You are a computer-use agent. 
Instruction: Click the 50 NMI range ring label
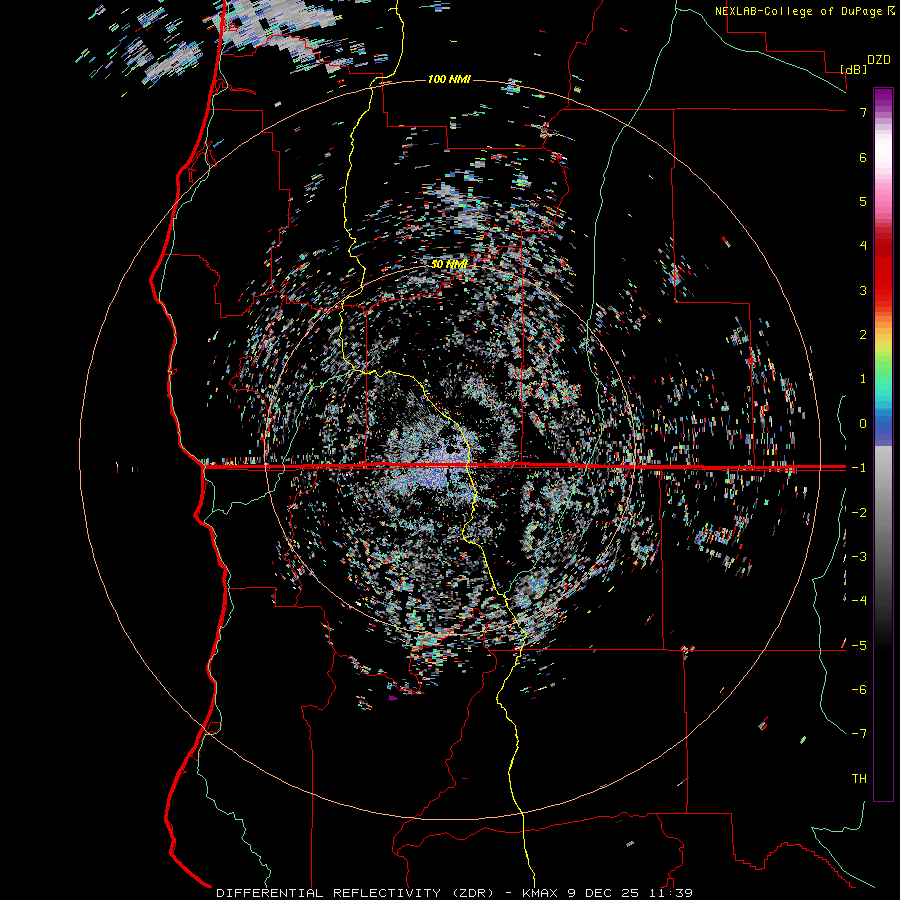tap(449, 264)
